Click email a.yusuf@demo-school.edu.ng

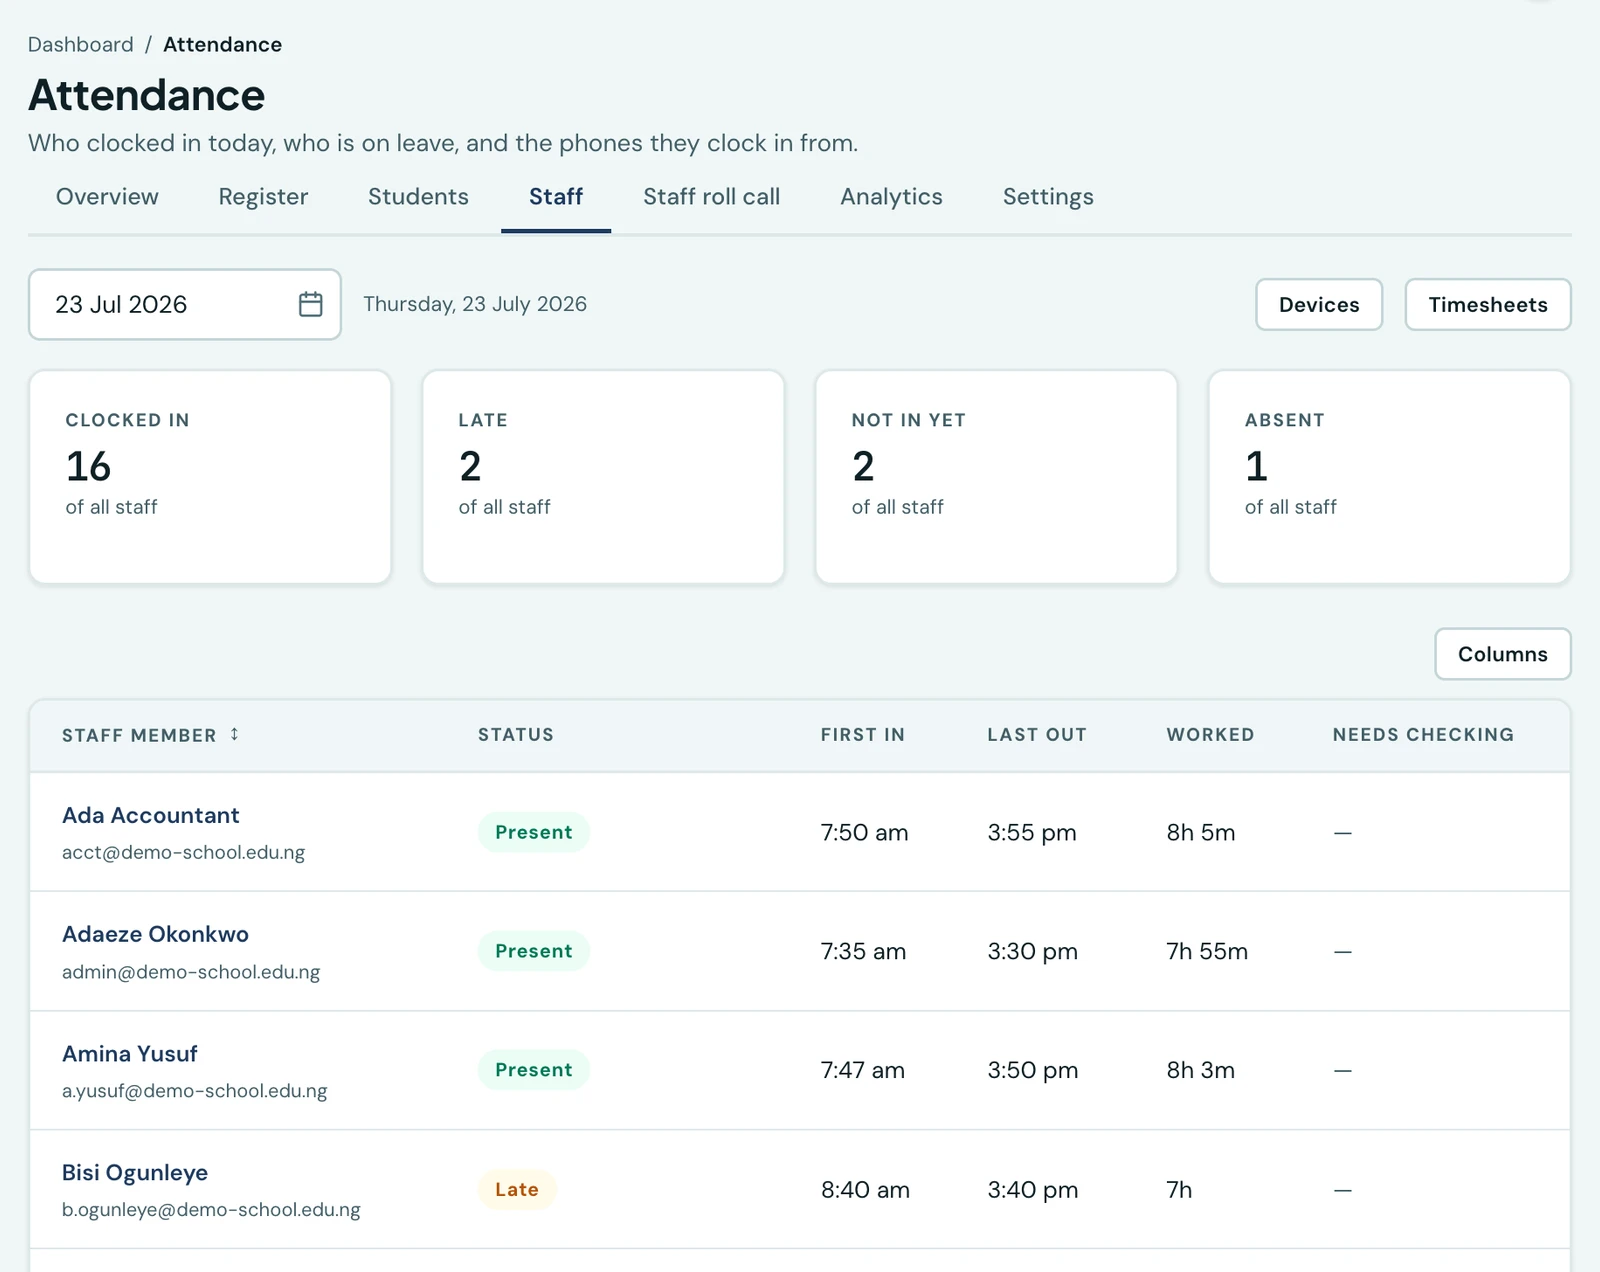[x=195, y=1090]
